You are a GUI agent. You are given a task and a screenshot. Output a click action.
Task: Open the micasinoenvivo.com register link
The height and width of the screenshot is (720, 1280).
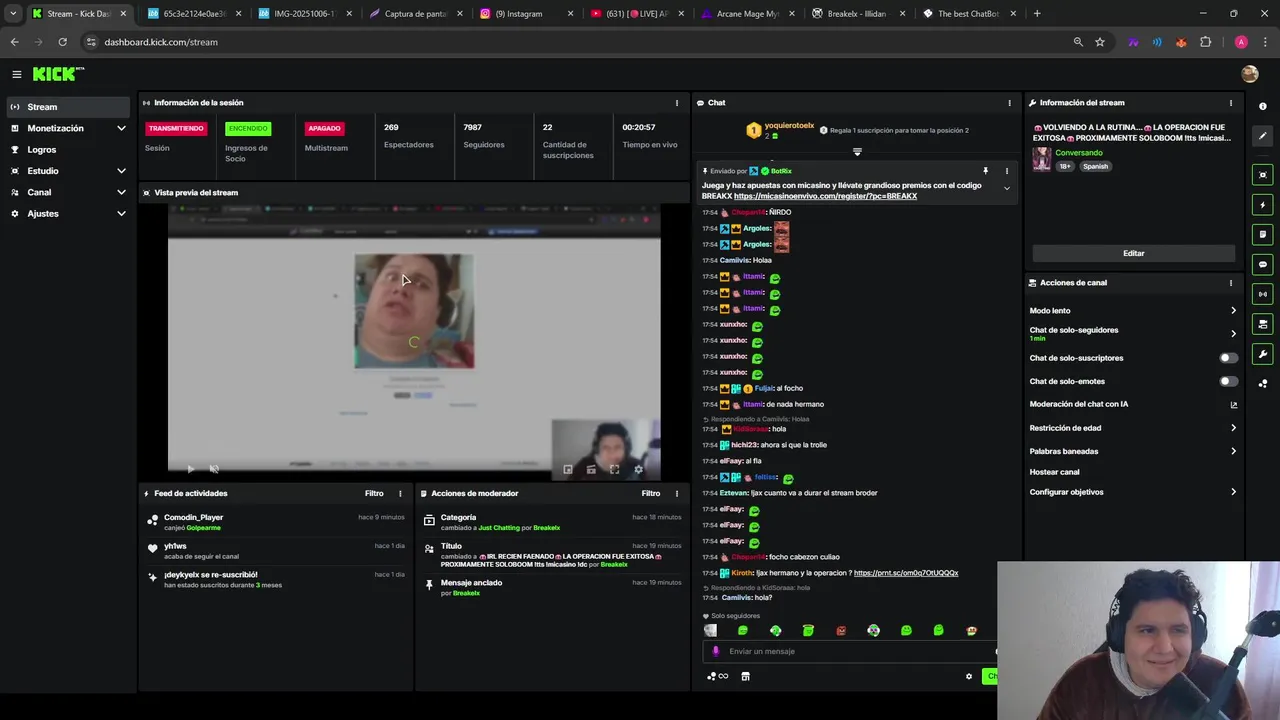825,196
